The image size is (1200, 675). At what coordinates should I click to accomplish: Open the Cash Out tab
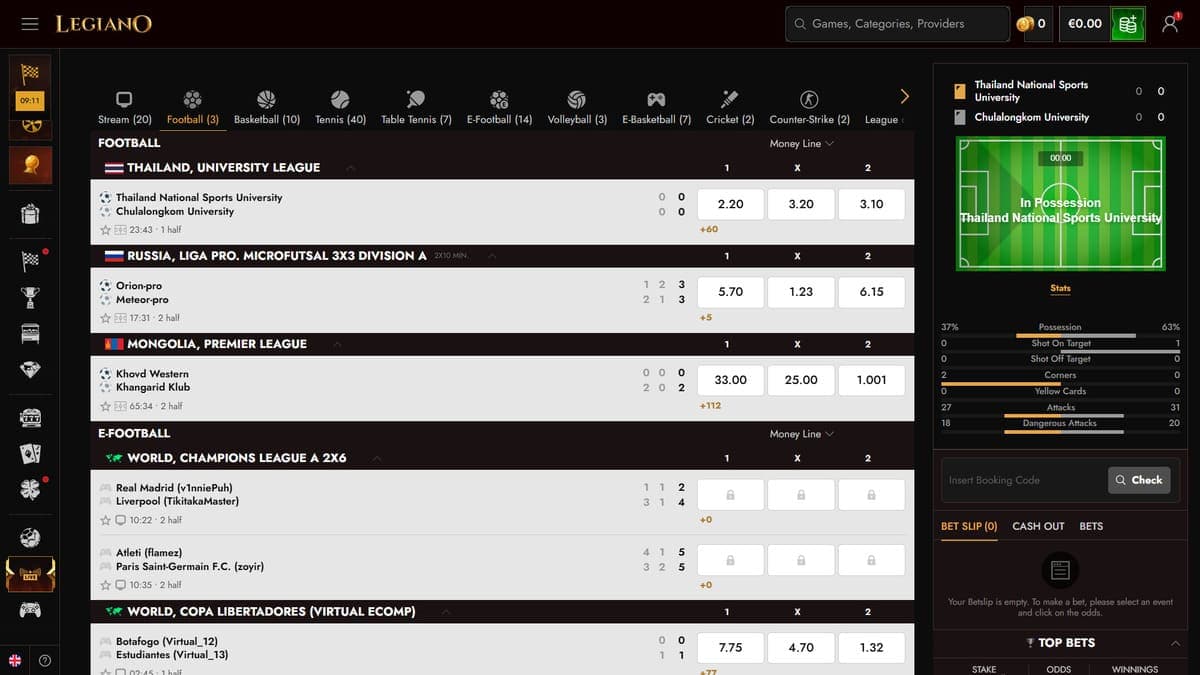point(1038,526)
